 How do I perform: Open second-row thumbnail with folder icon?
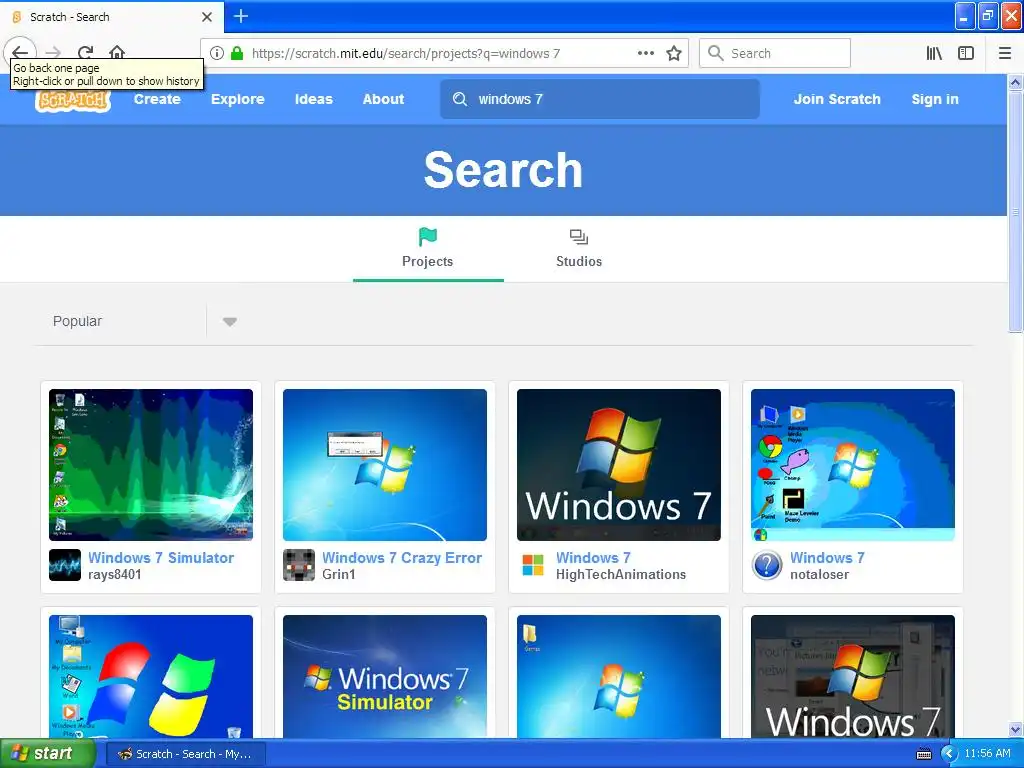coord(618,677)
